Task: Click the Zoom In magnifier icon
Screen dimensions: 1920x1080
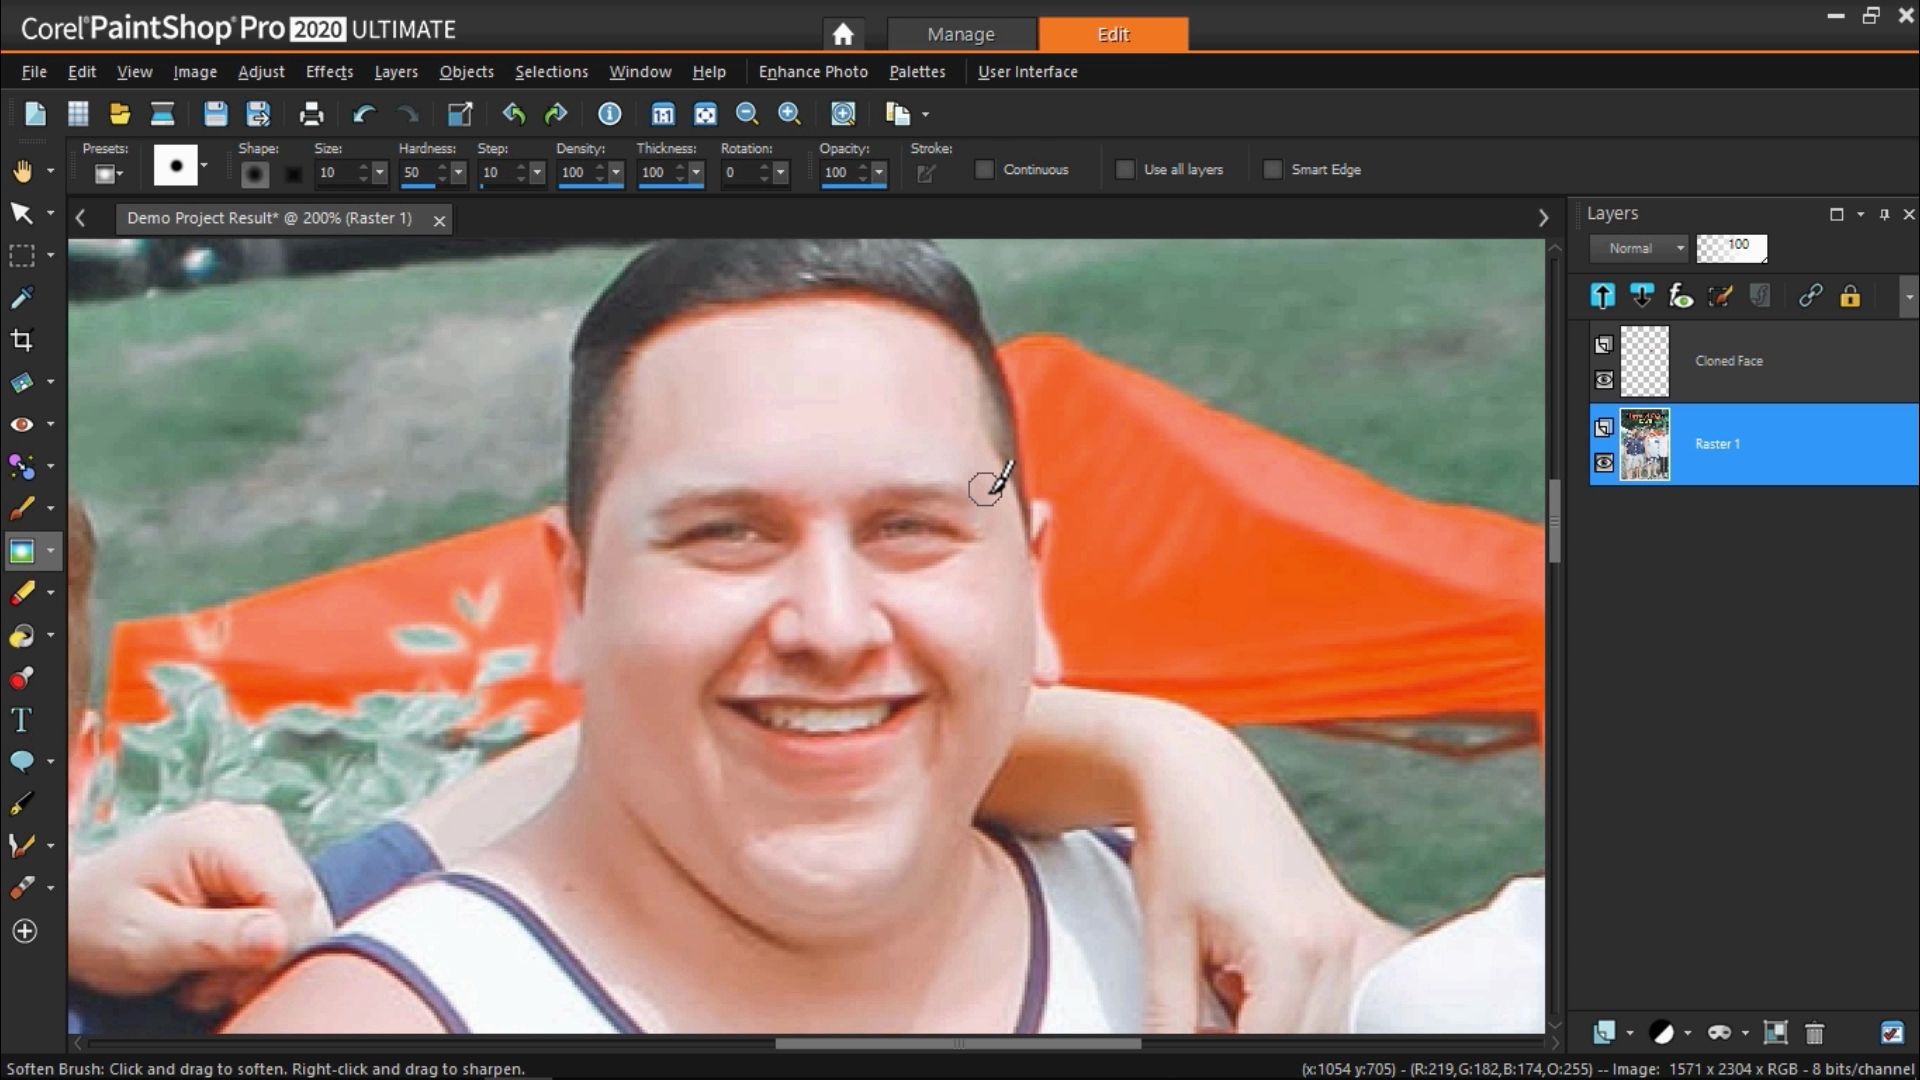Action: [789, 114]
